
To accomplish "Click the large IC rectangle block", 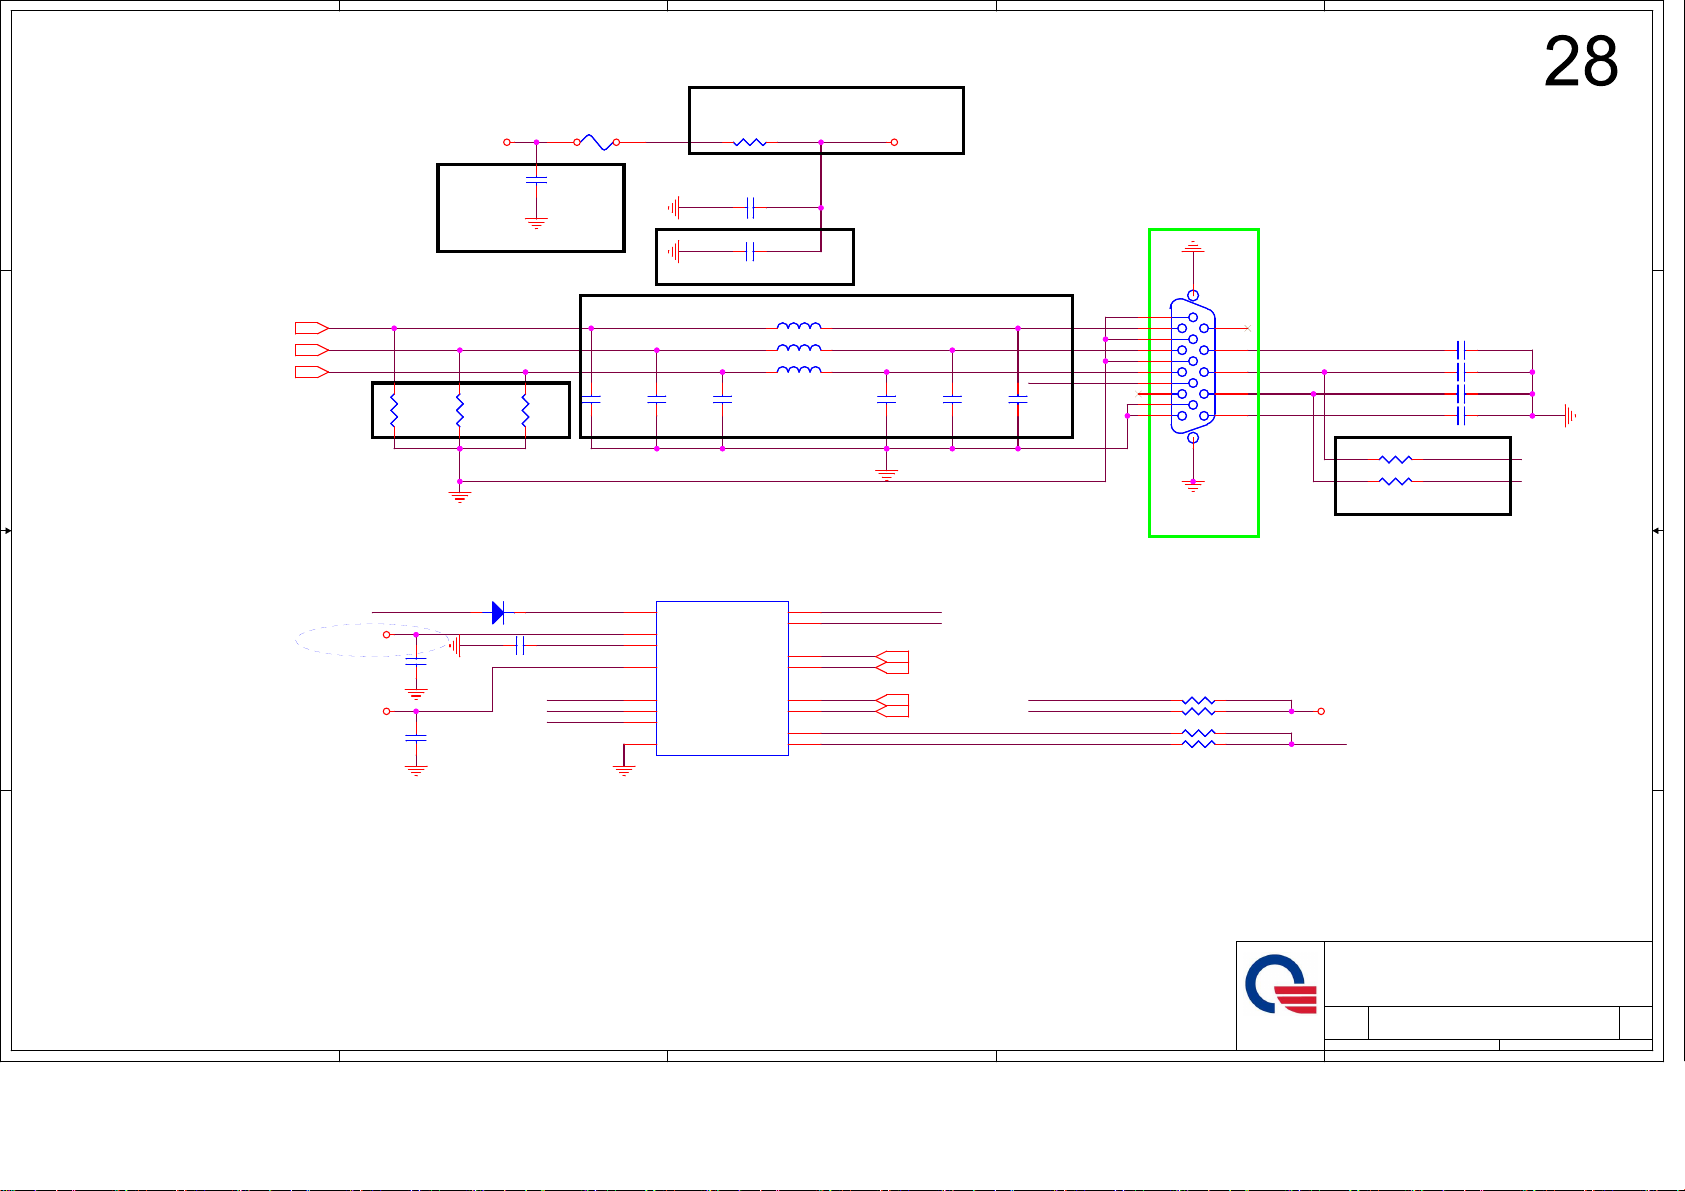I will [722, 678].
